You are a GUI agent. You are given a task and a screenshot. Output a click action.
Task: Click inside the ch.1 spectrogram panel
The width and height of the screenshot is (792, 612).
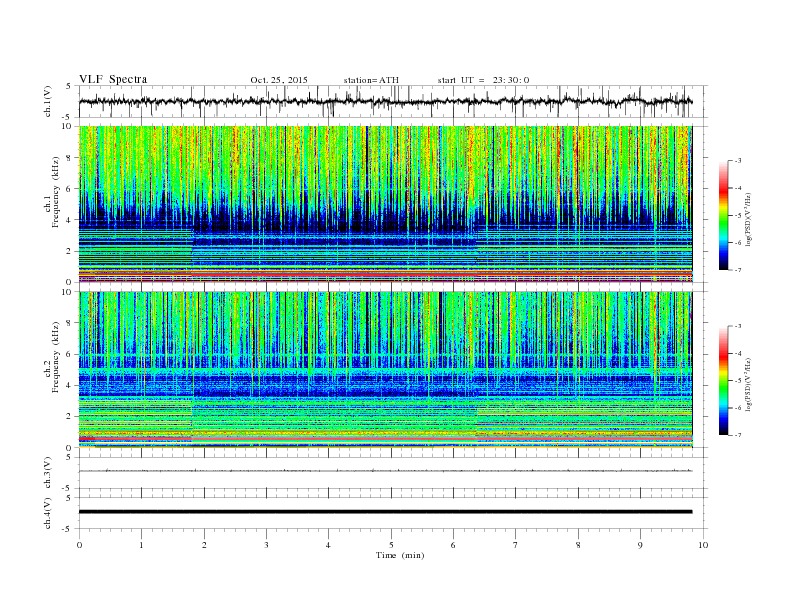(x=385, y=204)
